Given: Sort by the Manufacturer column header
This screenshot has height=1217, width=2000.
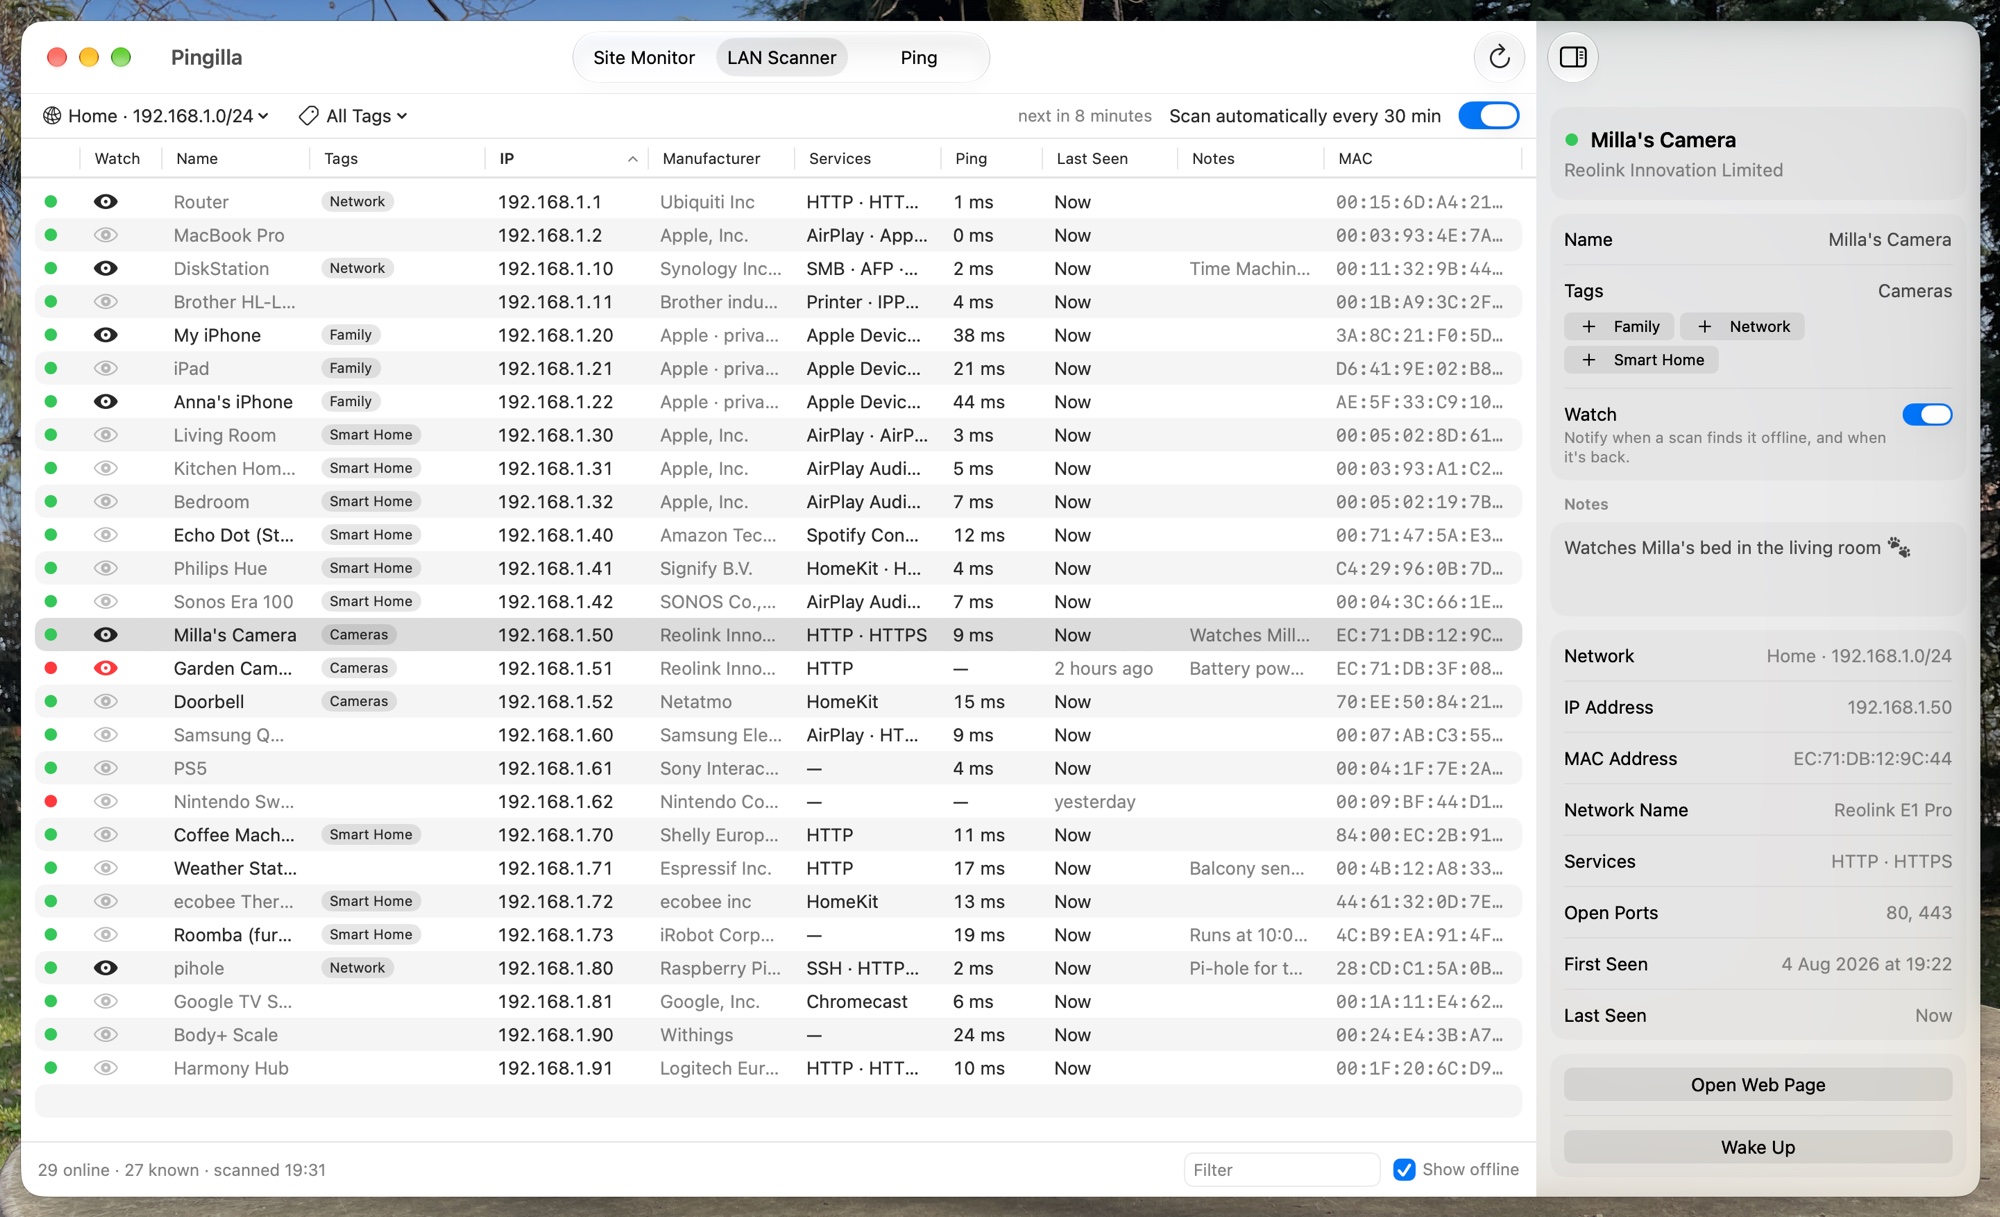Looking at the screenshot, I should coord(711,159).
